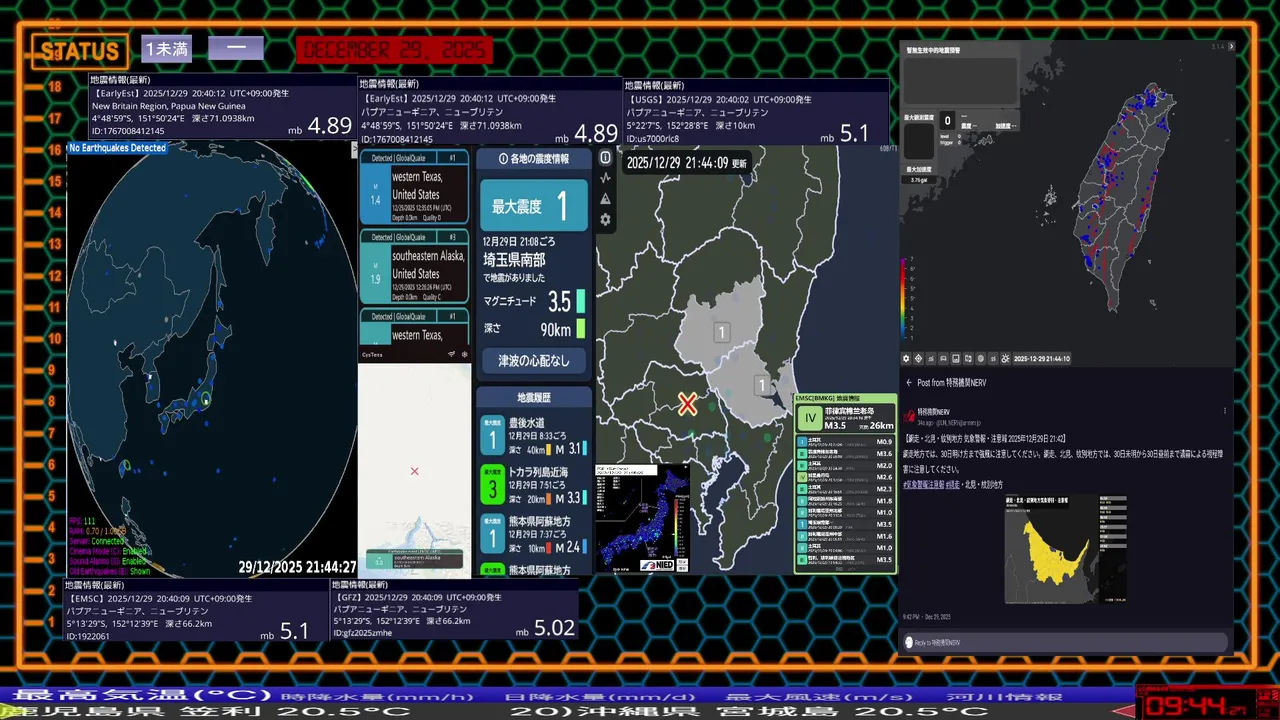The width and height of the screenshot is (1280, 720).
Task: Click the warning triangle icon beside Japan map
Action: pyautogui.click(x=605, y=199)
